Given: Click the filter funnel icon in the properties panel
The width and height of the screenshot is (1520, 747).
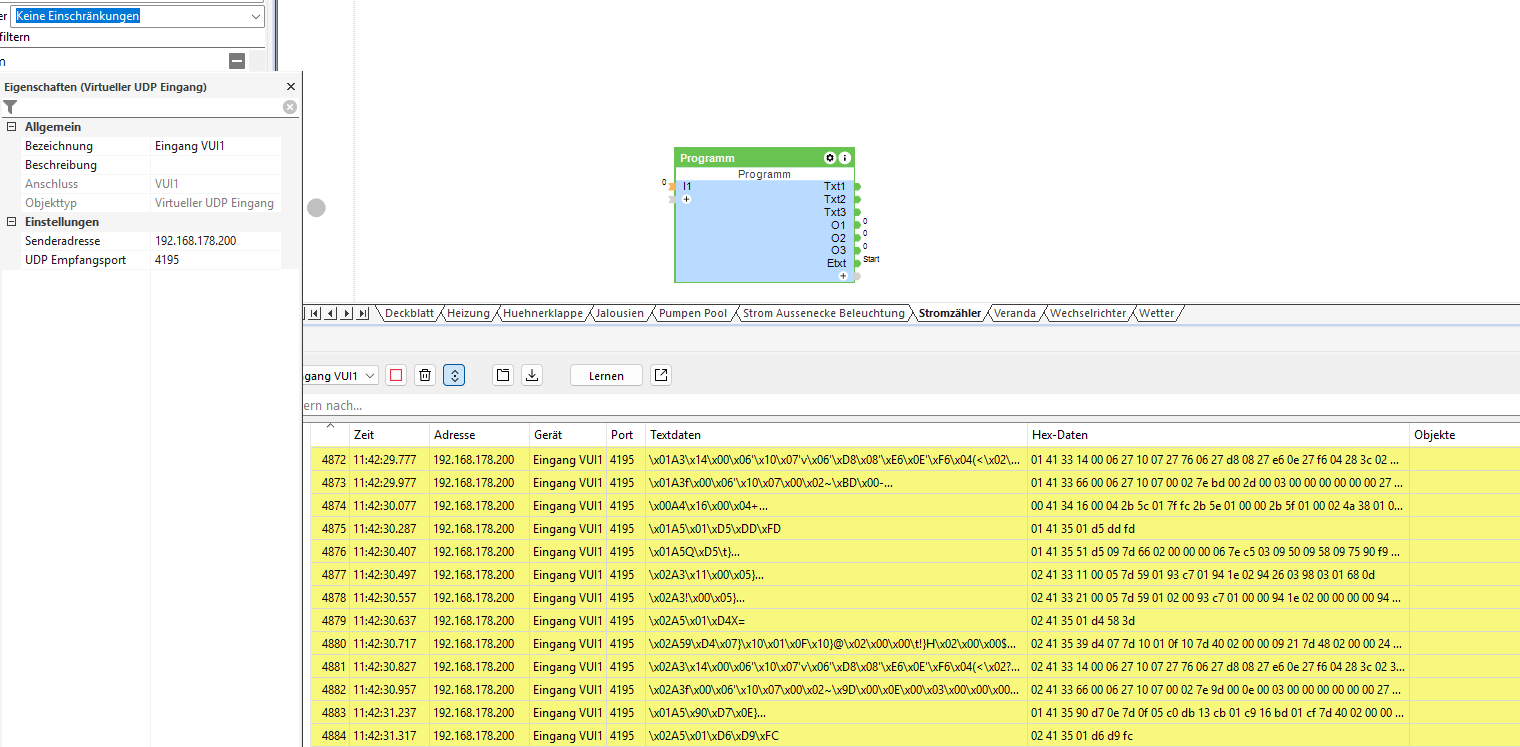Looking at the screenshot, I should [x=10, y=107].
